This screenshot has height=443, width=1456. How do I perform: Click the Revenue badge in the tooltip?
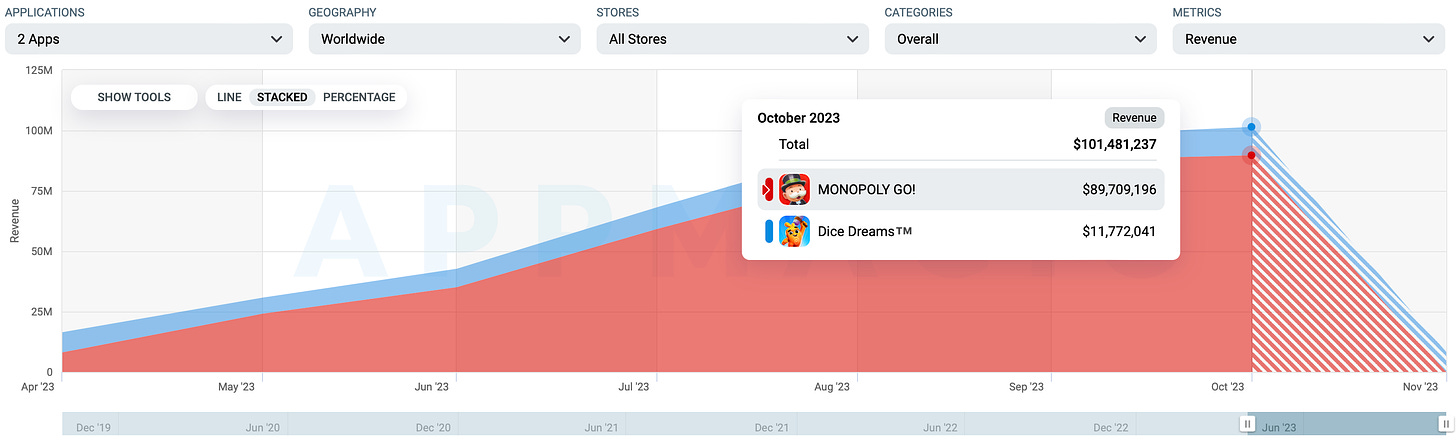(x=1134, y=118)
